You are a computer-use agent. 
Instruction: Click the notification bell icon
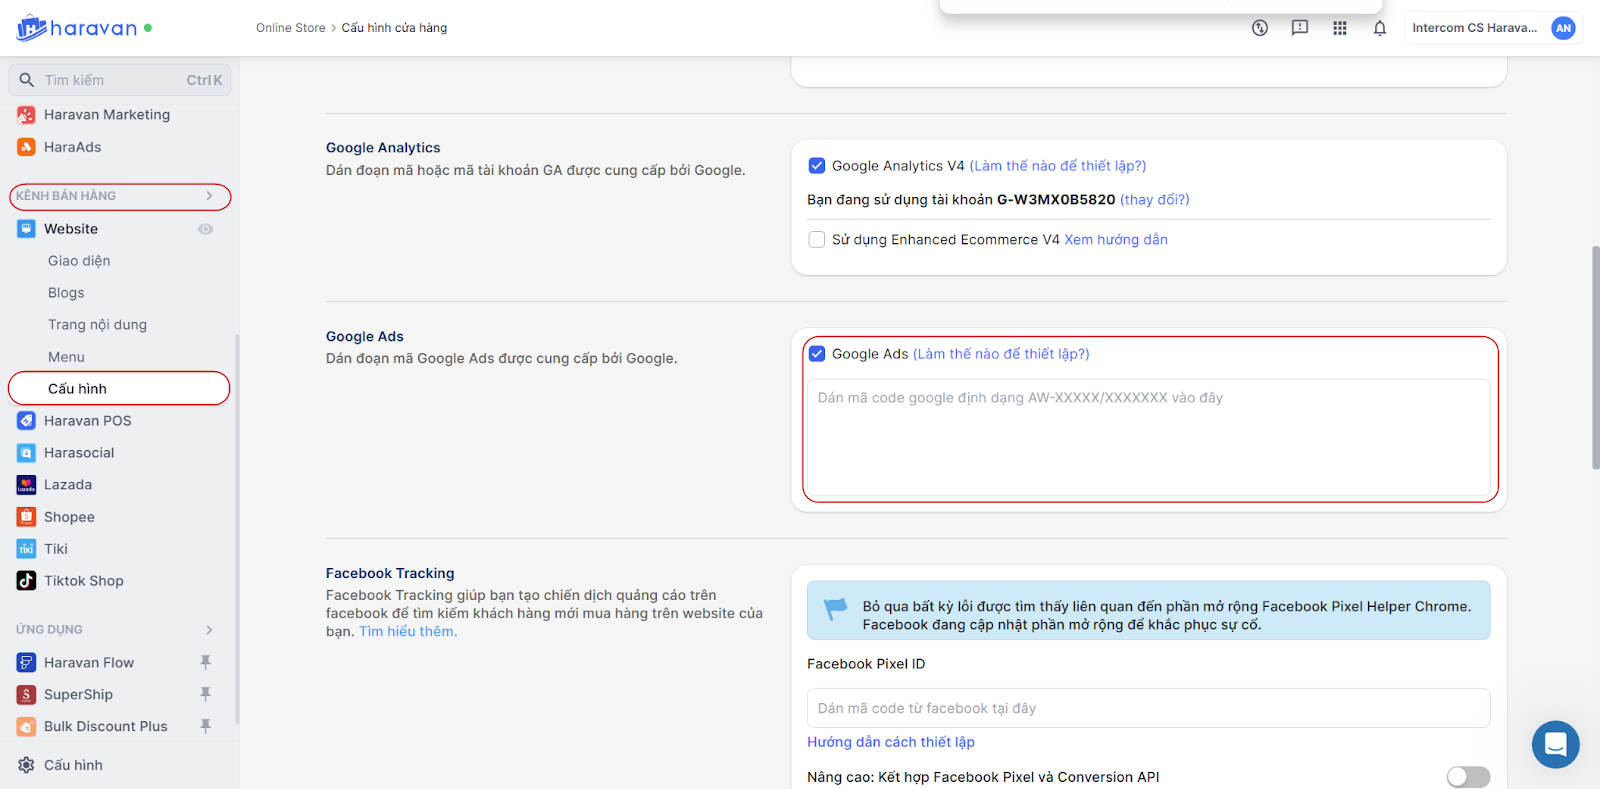point(1379,28)
